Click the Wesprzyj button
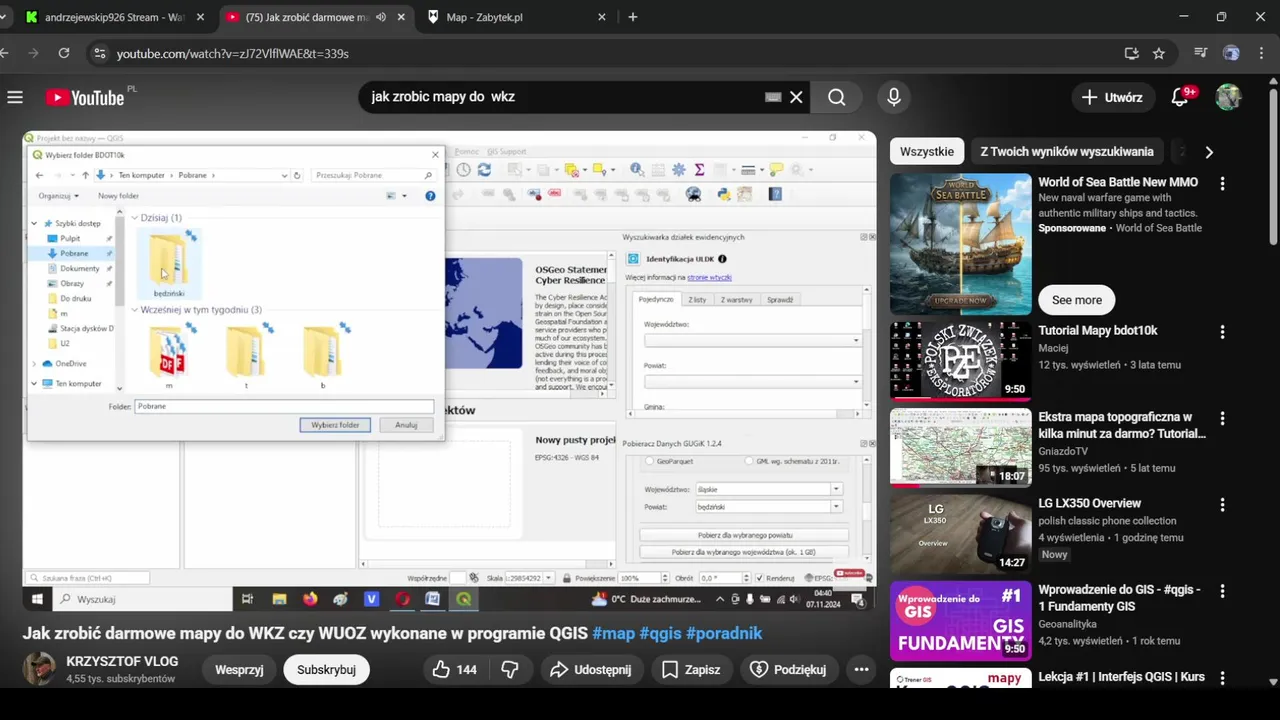This screenshot has height=720, width=1280. click(239, 669)
